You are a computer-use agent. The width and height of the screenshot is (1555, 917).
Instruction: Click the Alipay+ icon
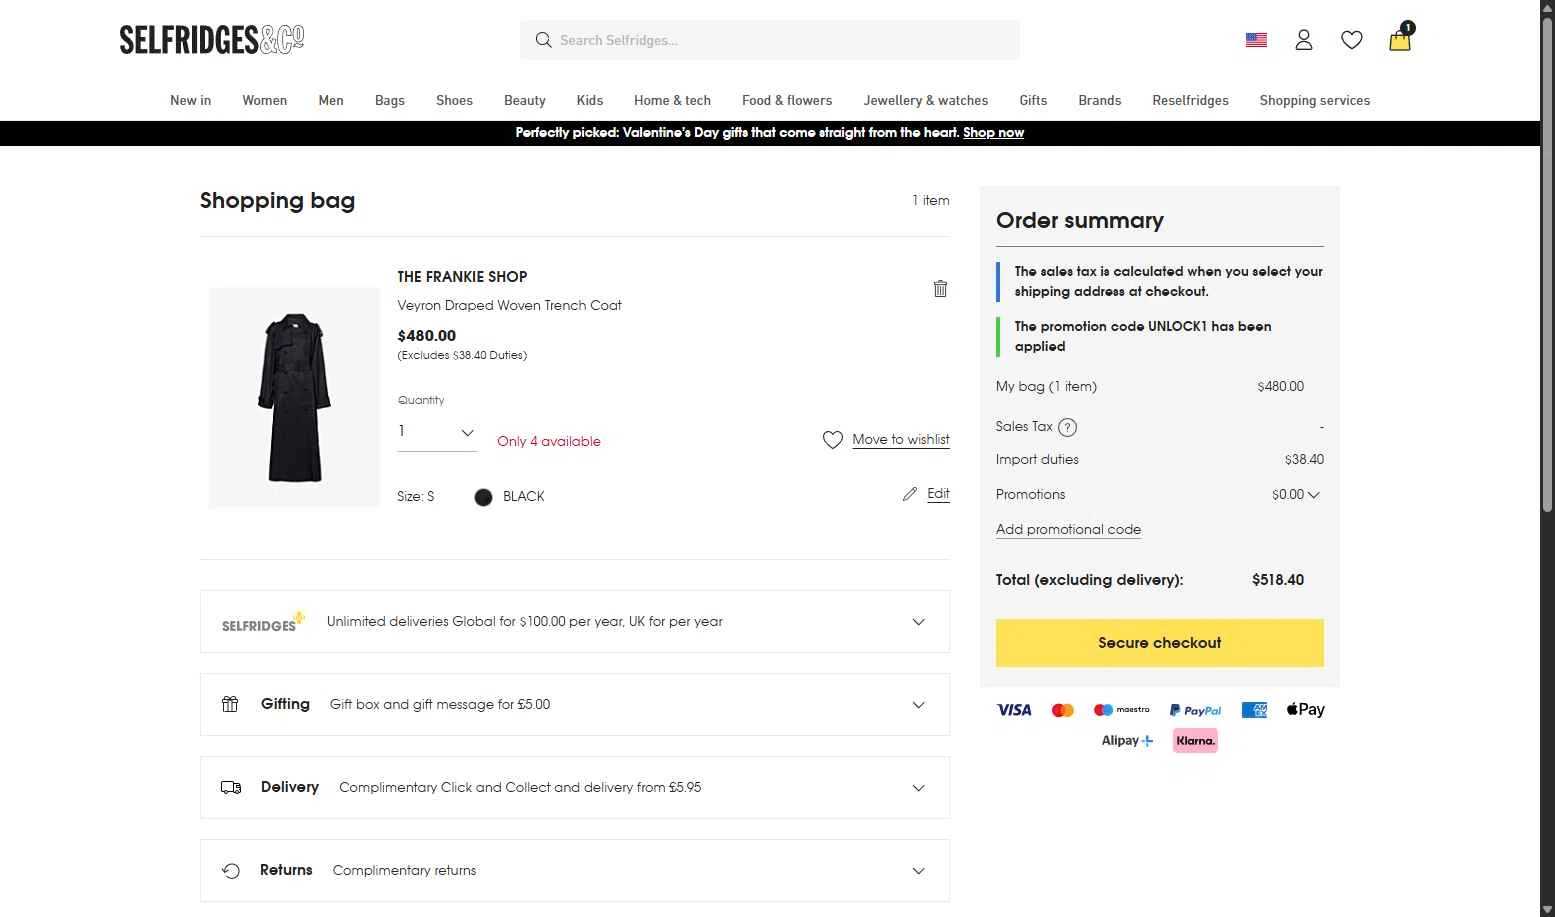[x=1127, y=741]
